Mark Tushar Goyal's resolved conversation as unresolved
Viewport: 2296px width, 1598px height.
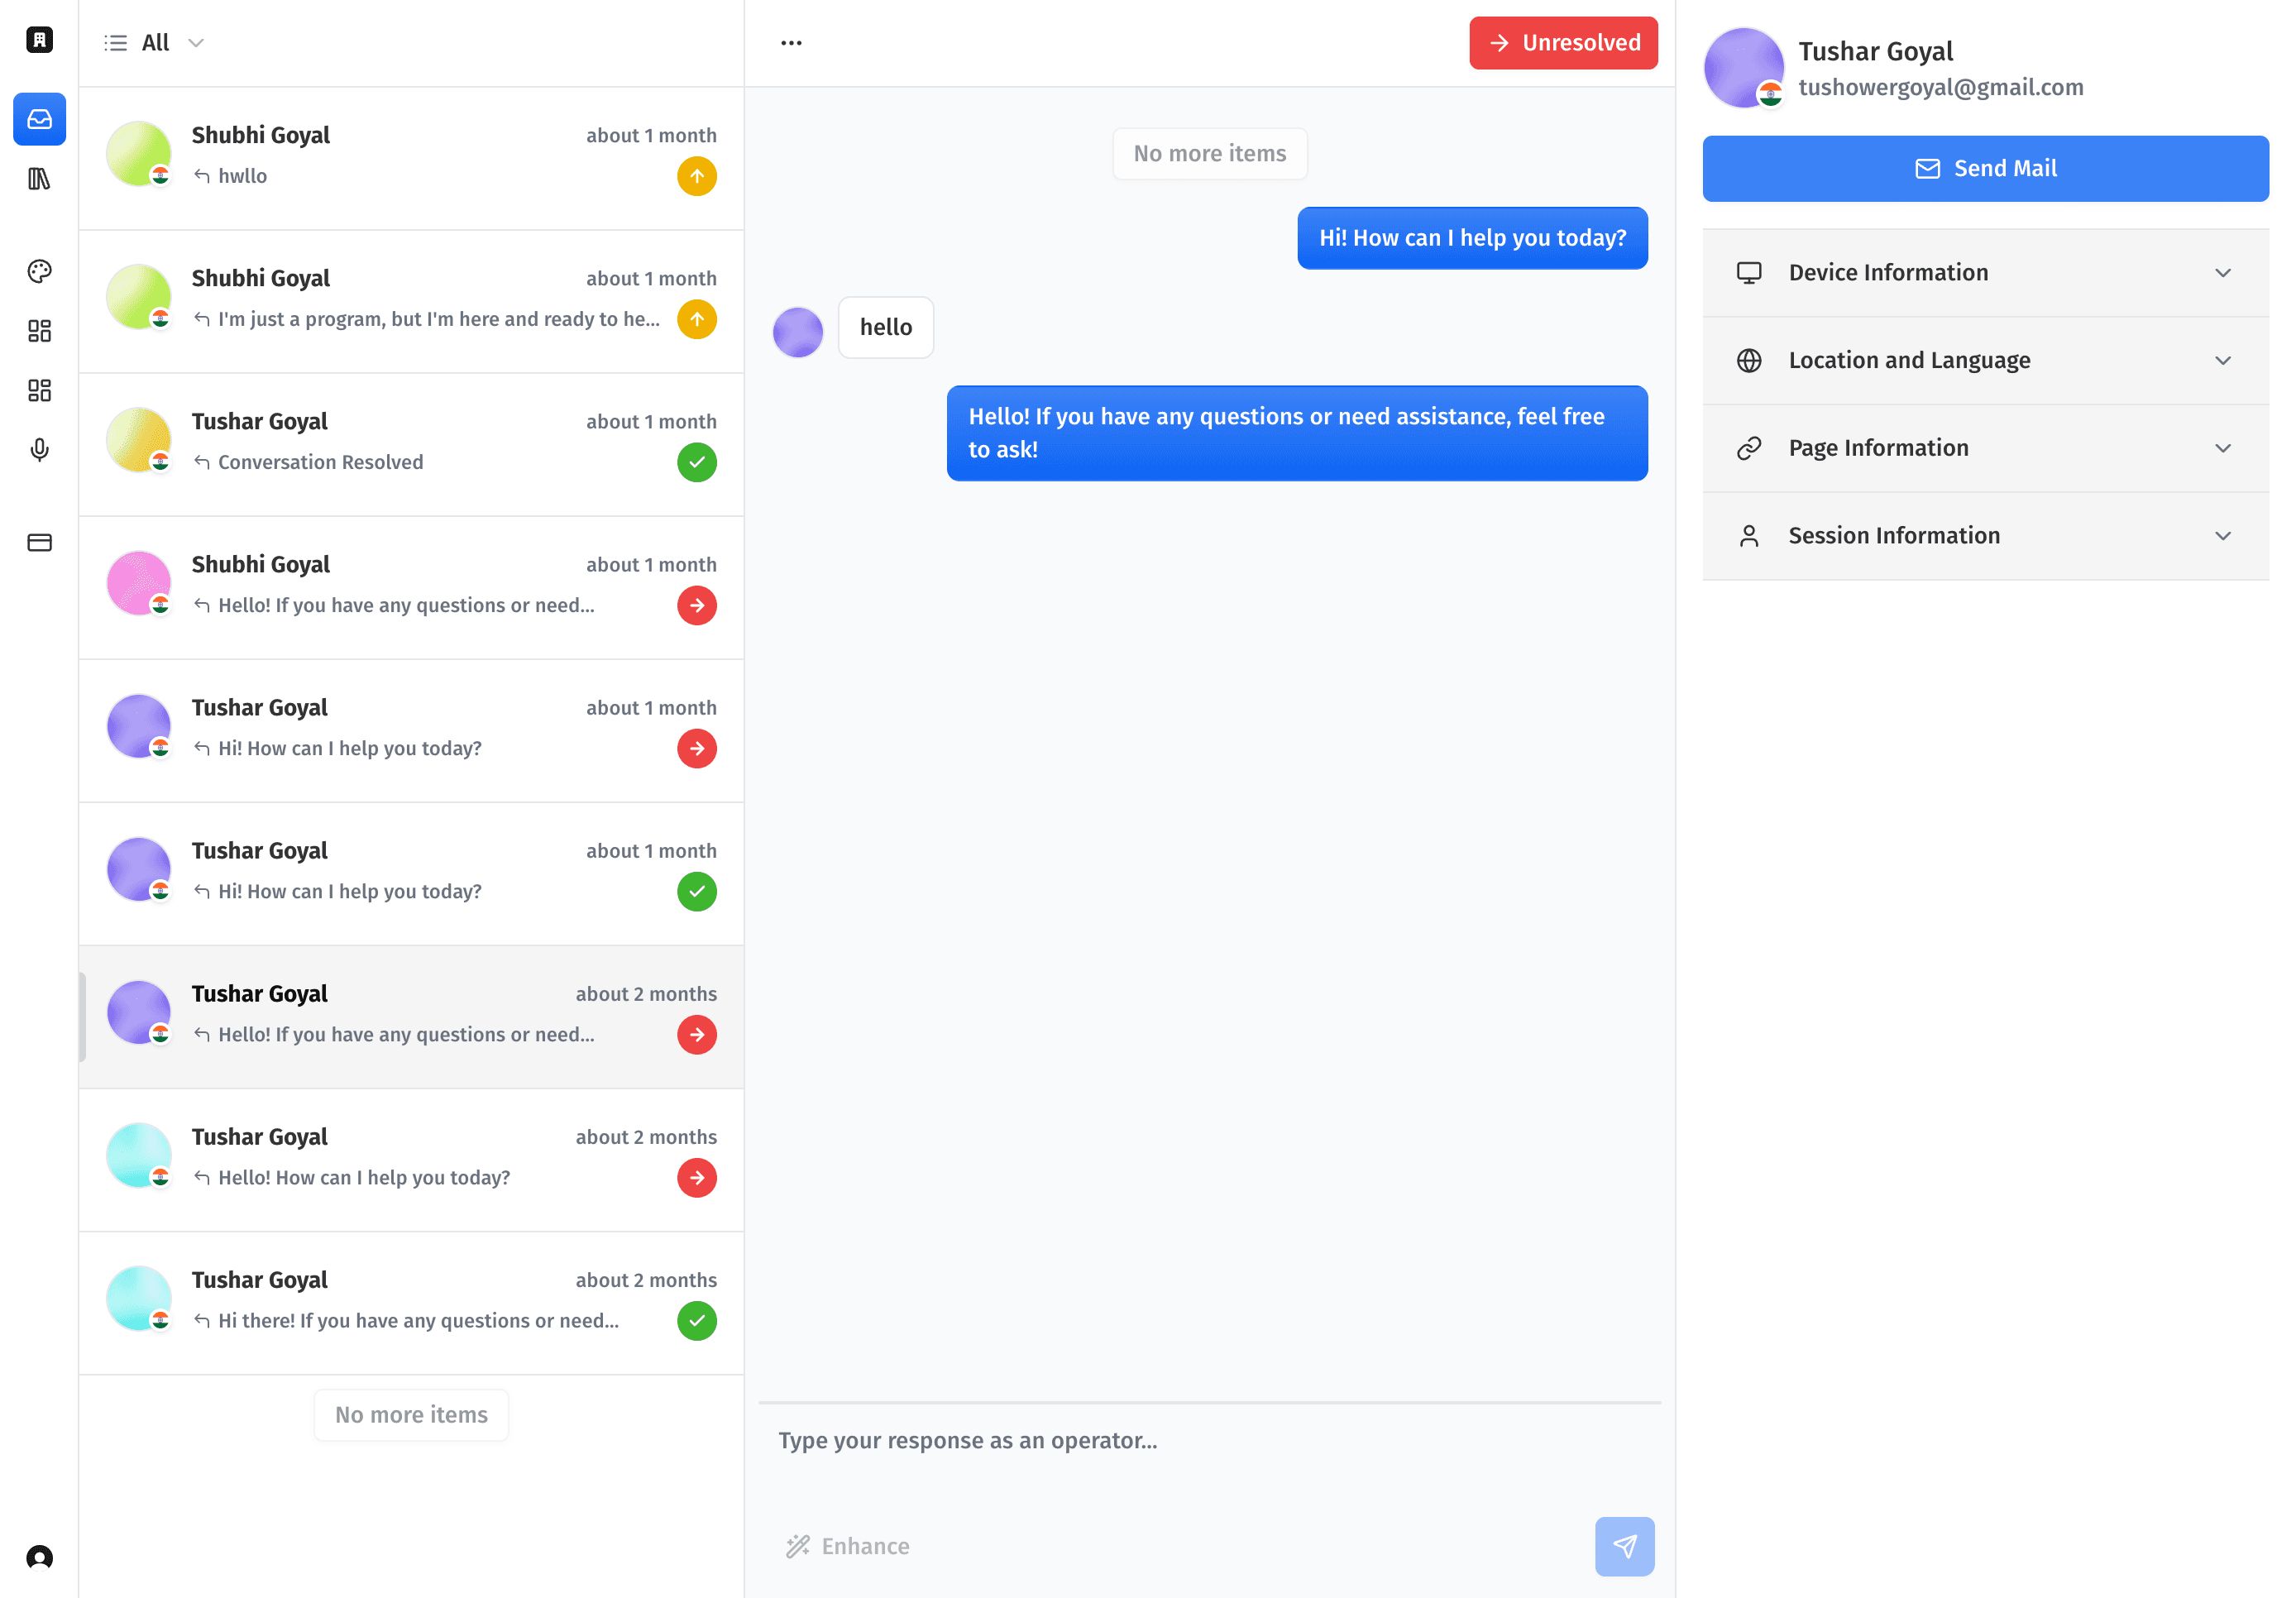click(x=697, y=462)
